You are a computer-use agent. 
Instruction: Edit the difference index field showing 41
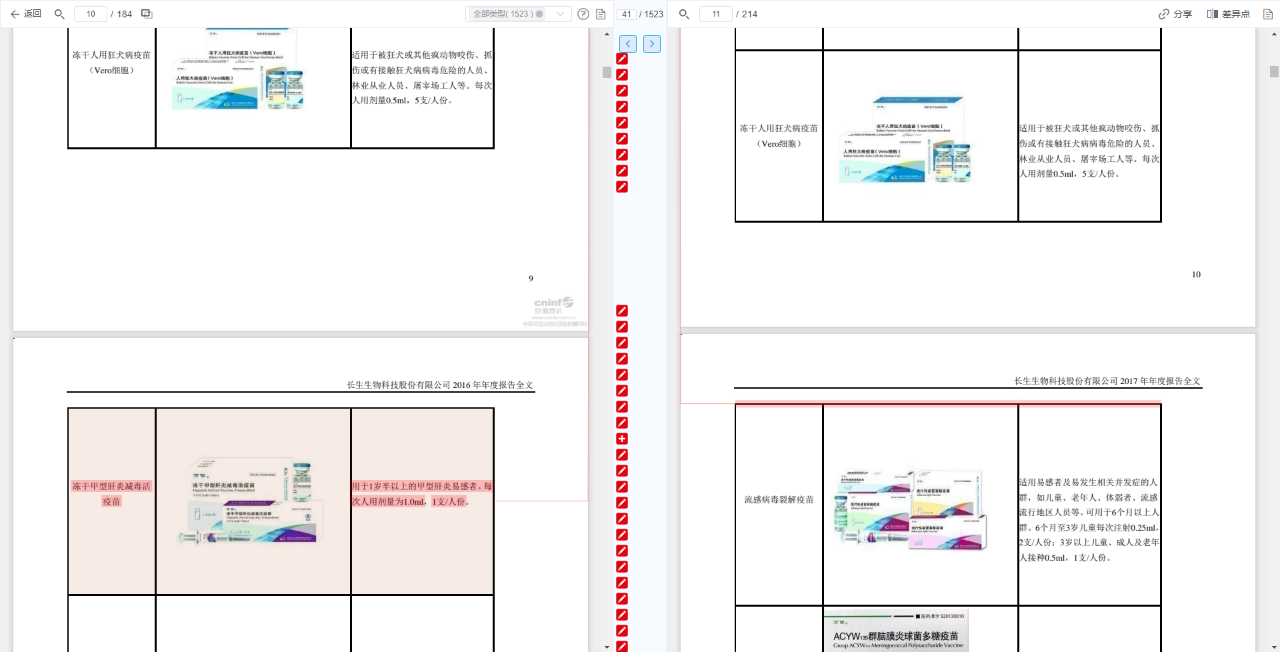[x=627, y=14]
